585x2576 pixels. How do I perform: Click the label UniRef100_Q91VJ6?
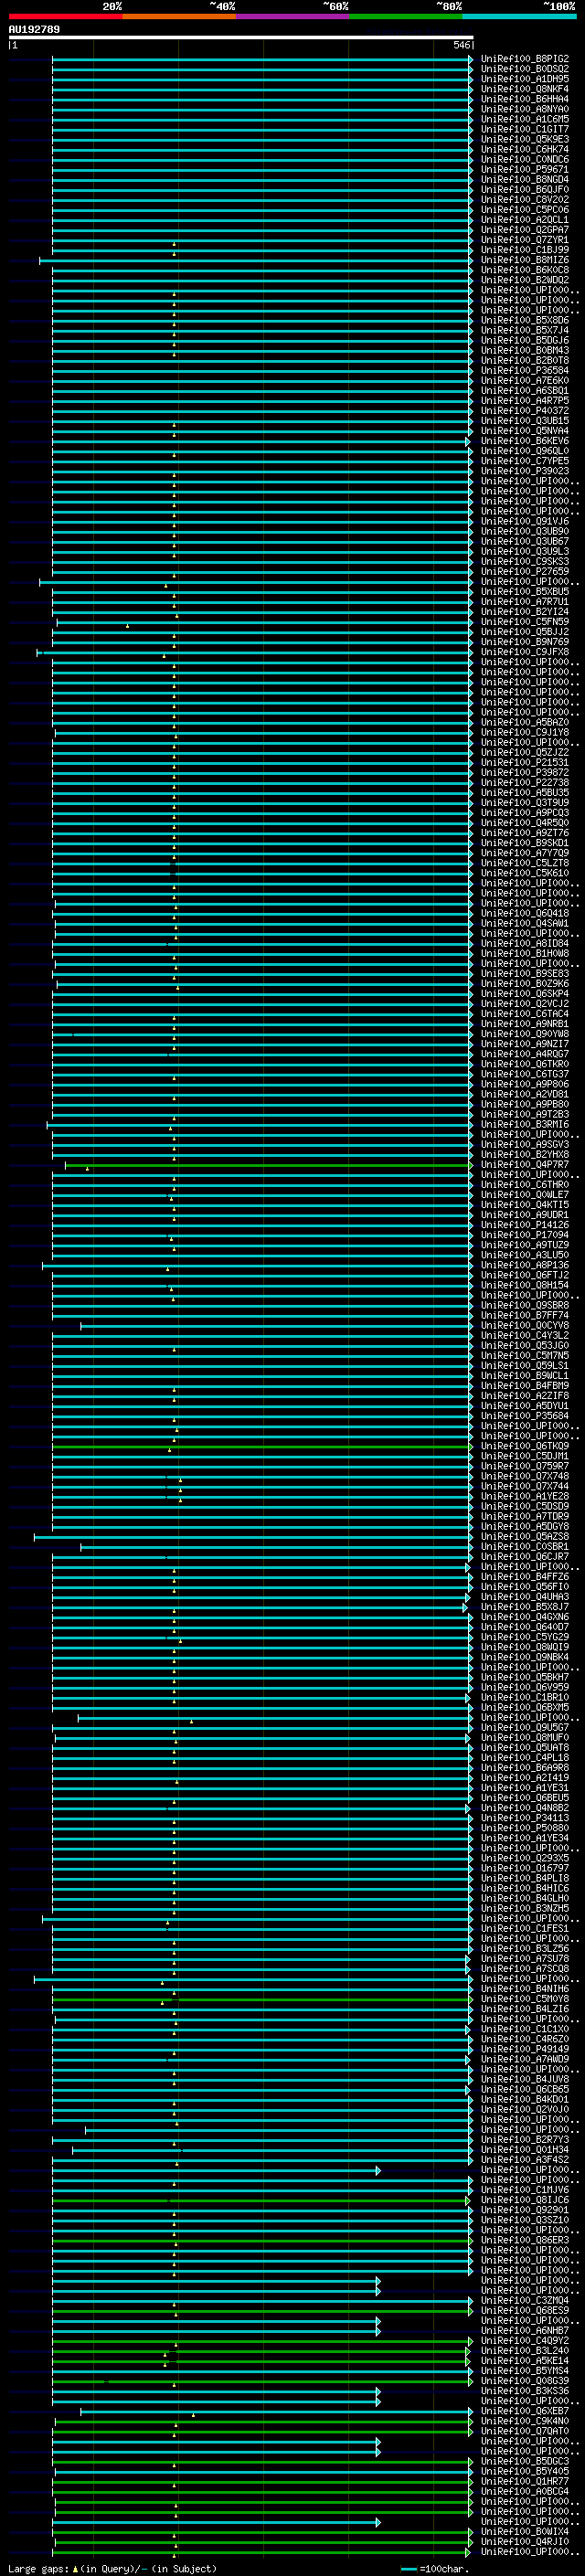point(525,521)
